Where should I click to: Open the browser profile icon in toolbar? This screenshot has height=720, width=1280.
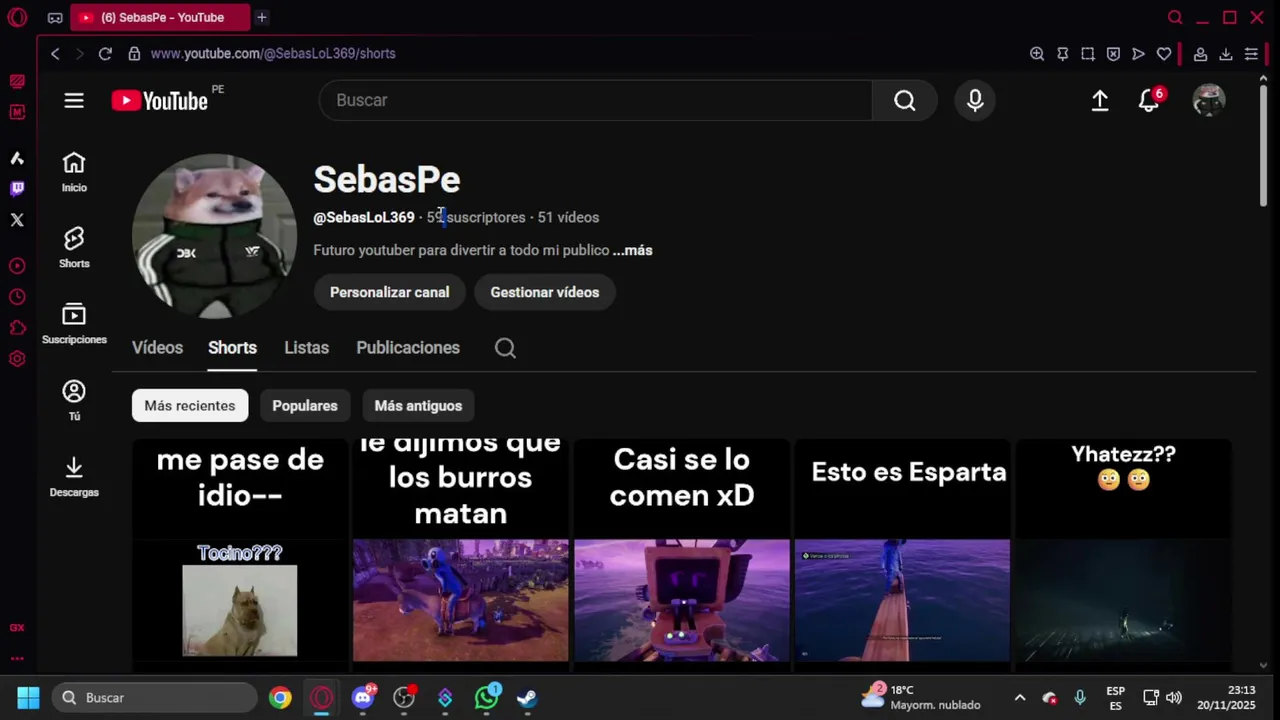click(1200, 54)
